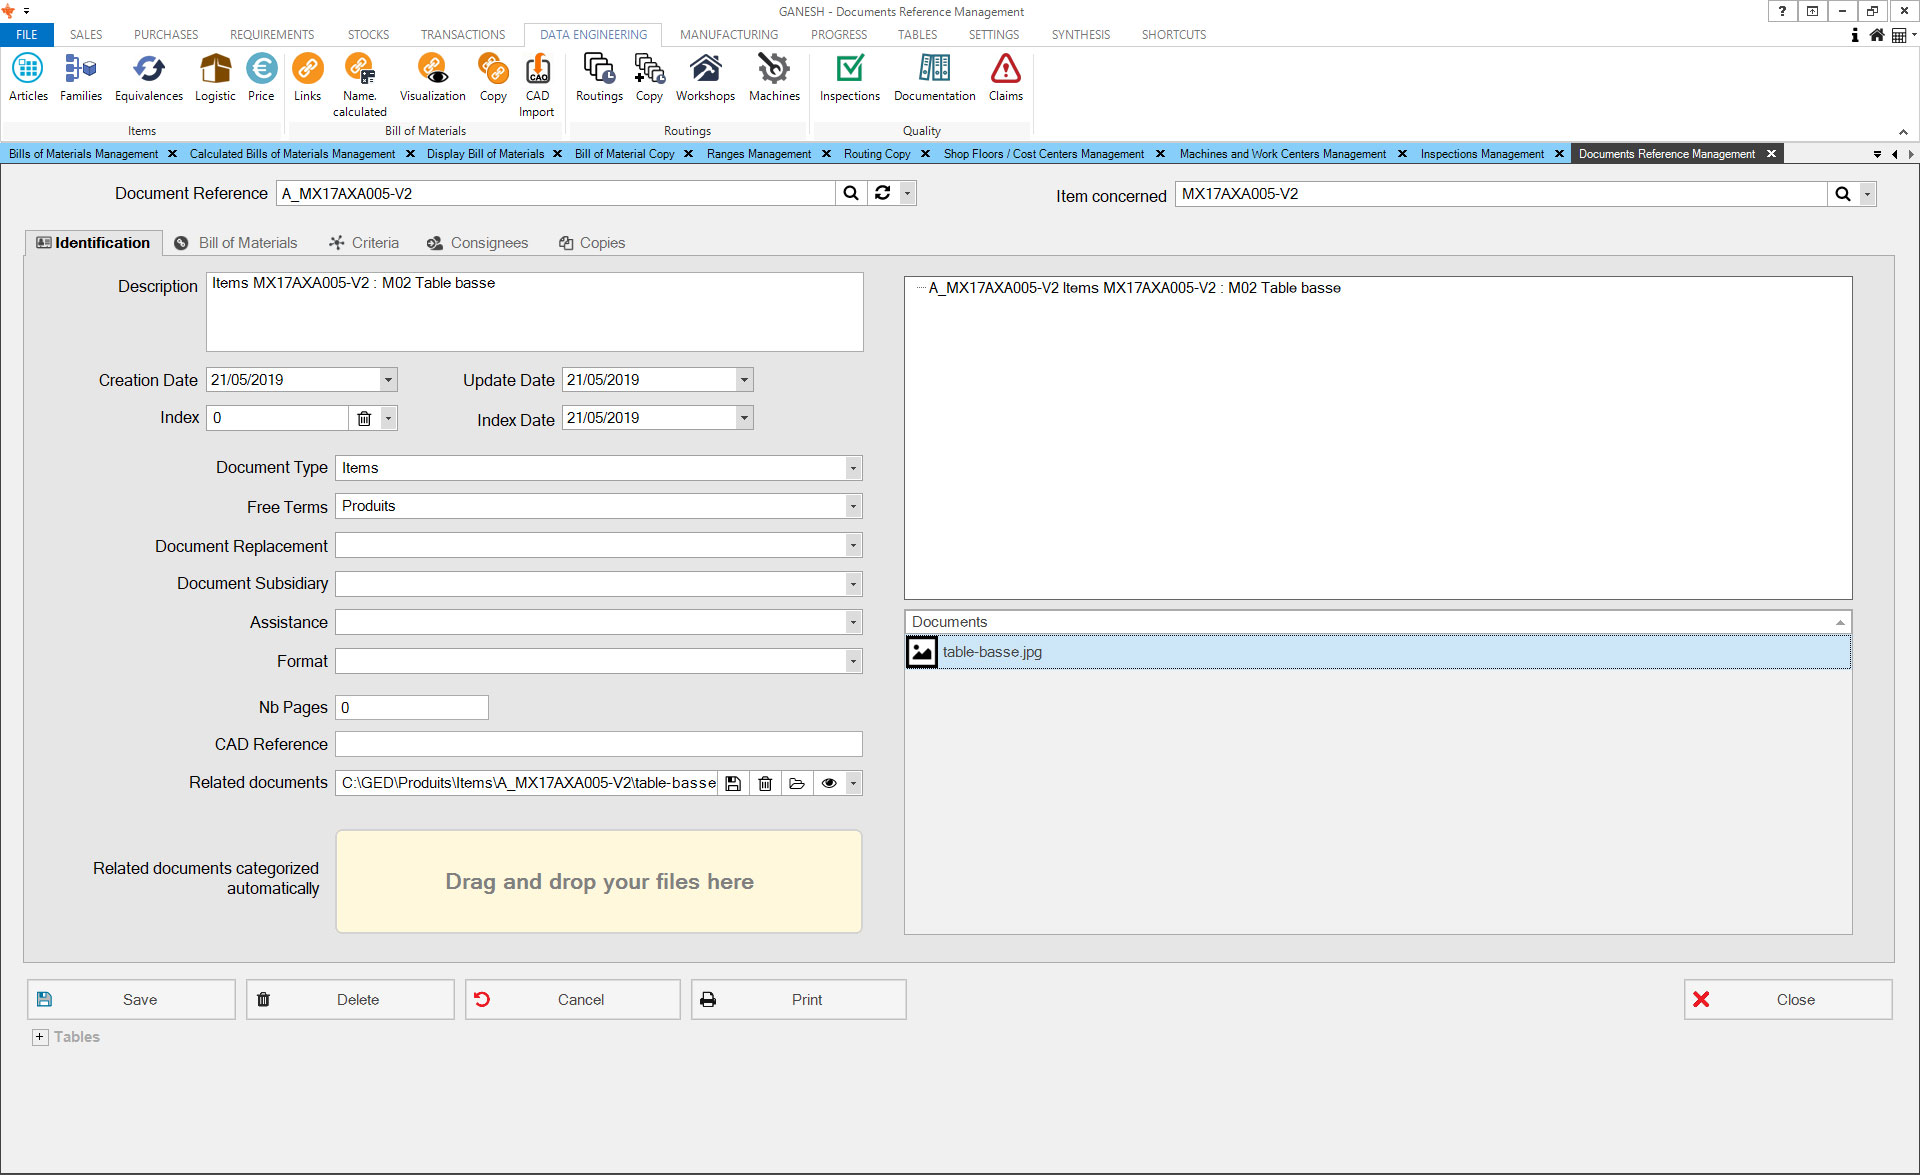The width and height of the screenshot is (1920, 1175).
Task: Open the Format dropdown arrow
Action: pos(853,661)
